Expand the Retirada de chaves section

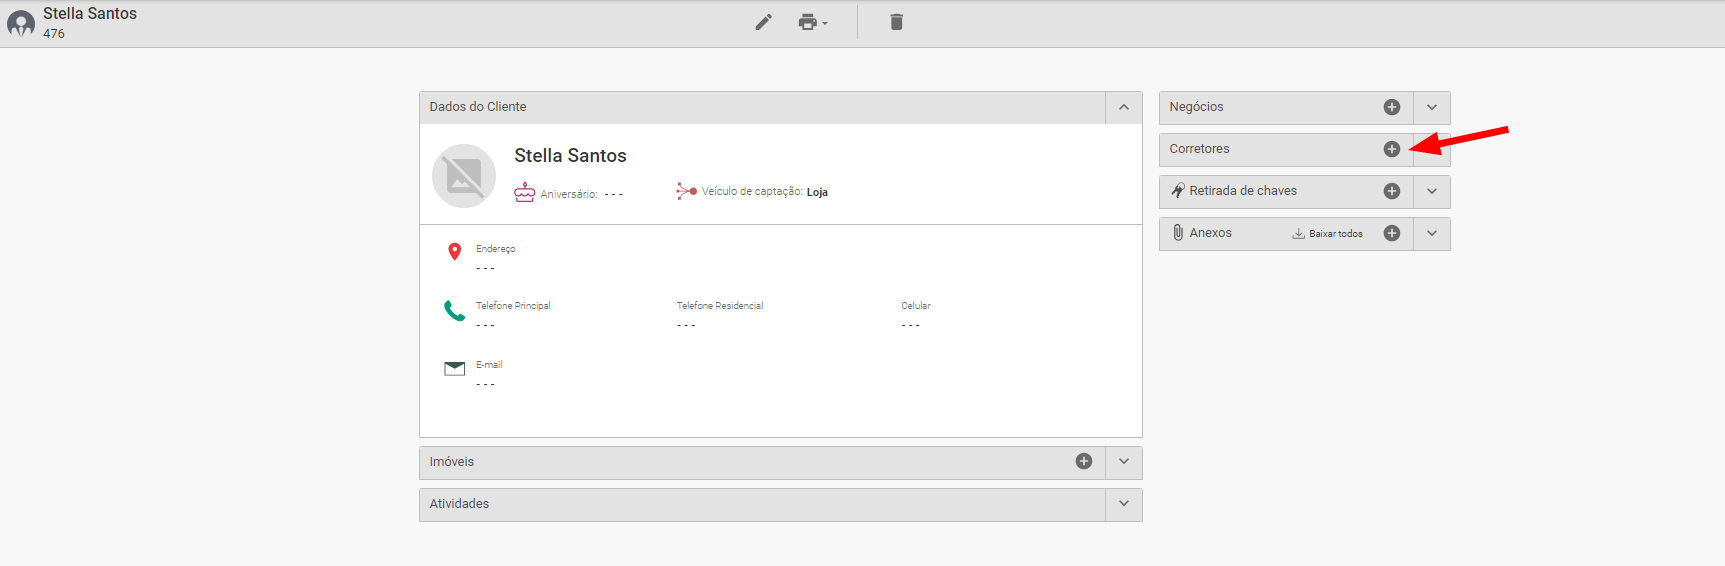(x=1431, y=191)
